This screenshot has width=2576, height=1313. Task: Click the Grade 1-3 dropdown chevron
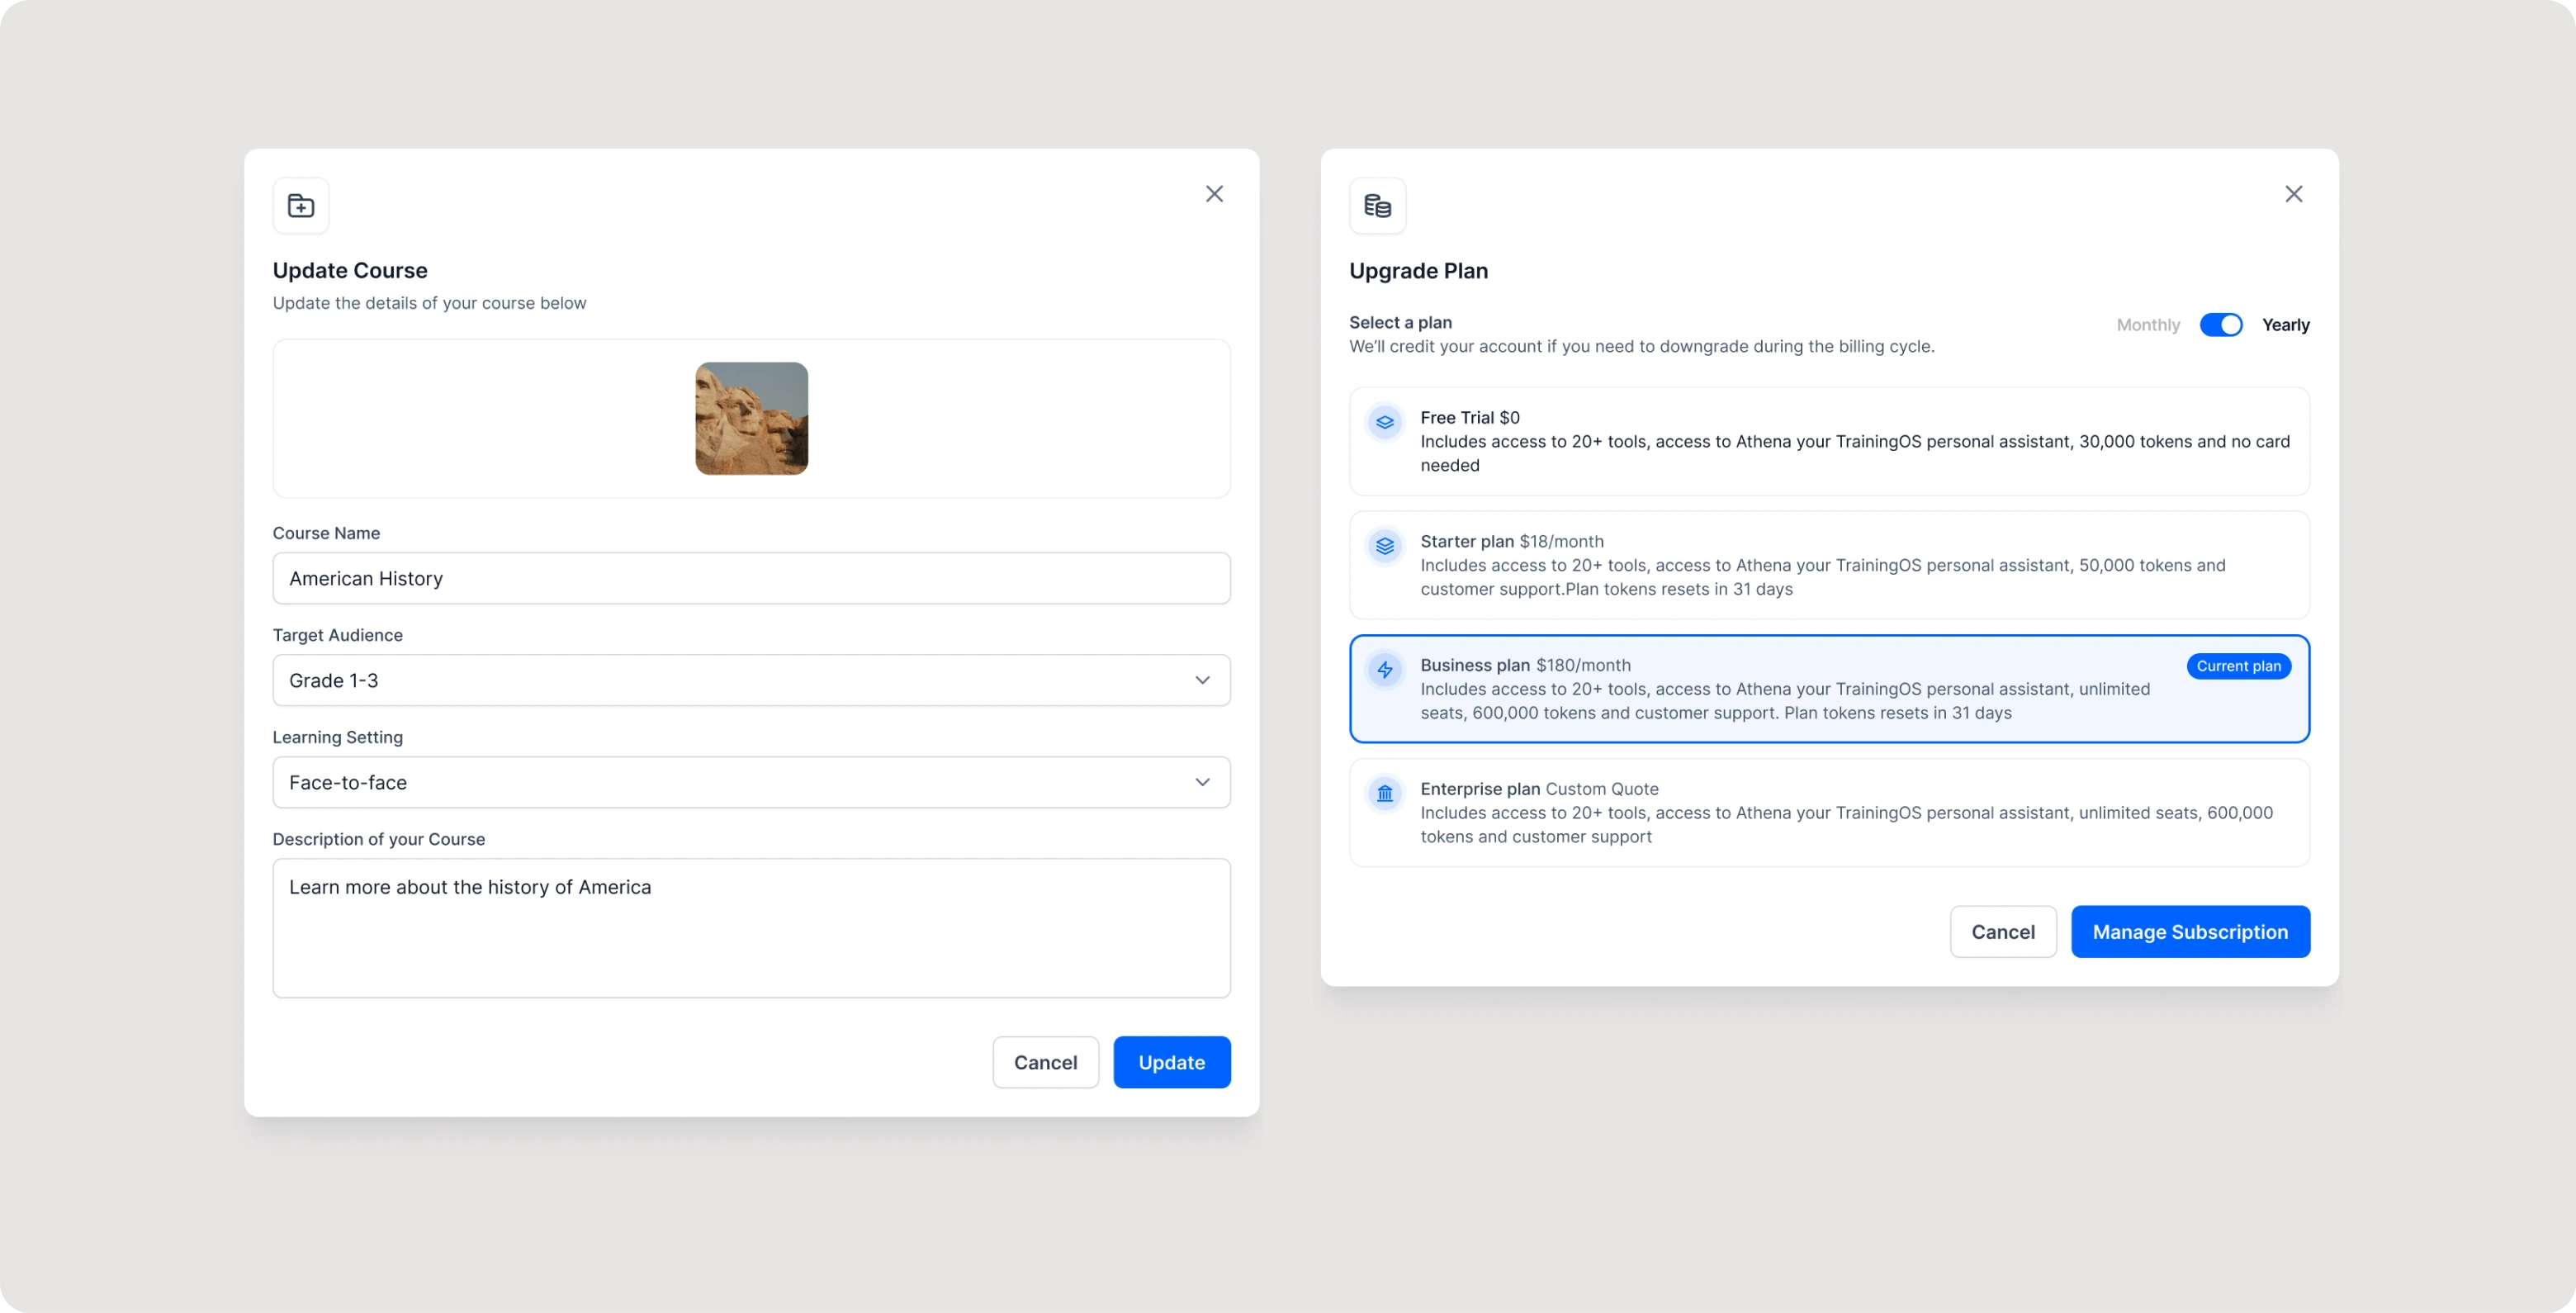coord(1202,681)
